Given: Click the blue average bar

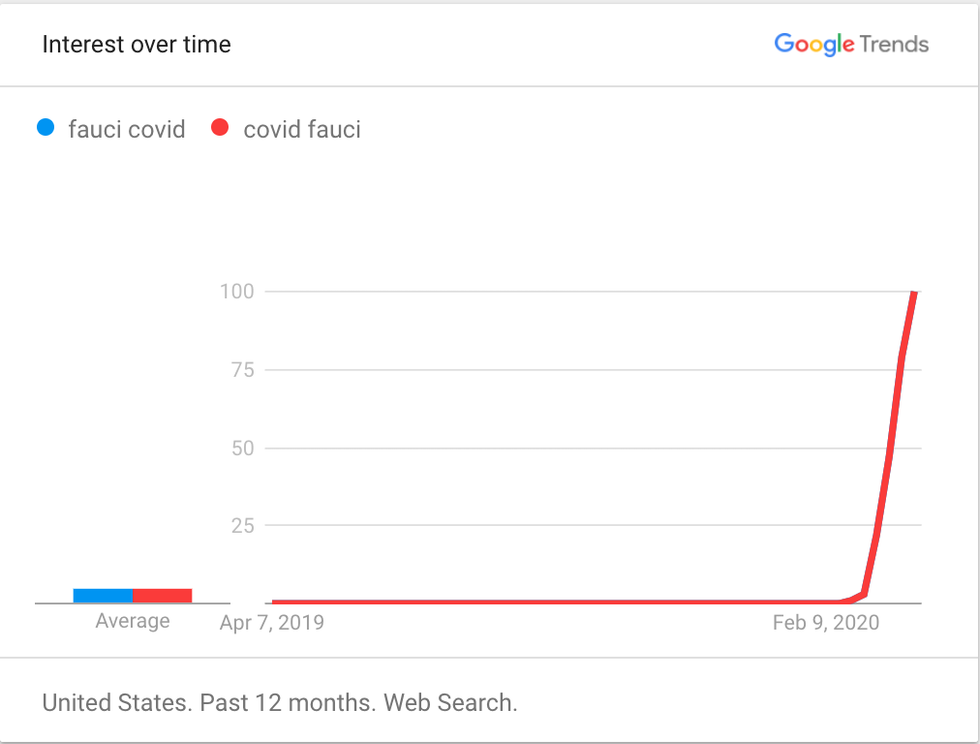Looking at the screenshot, I should (x=103, y=595).
